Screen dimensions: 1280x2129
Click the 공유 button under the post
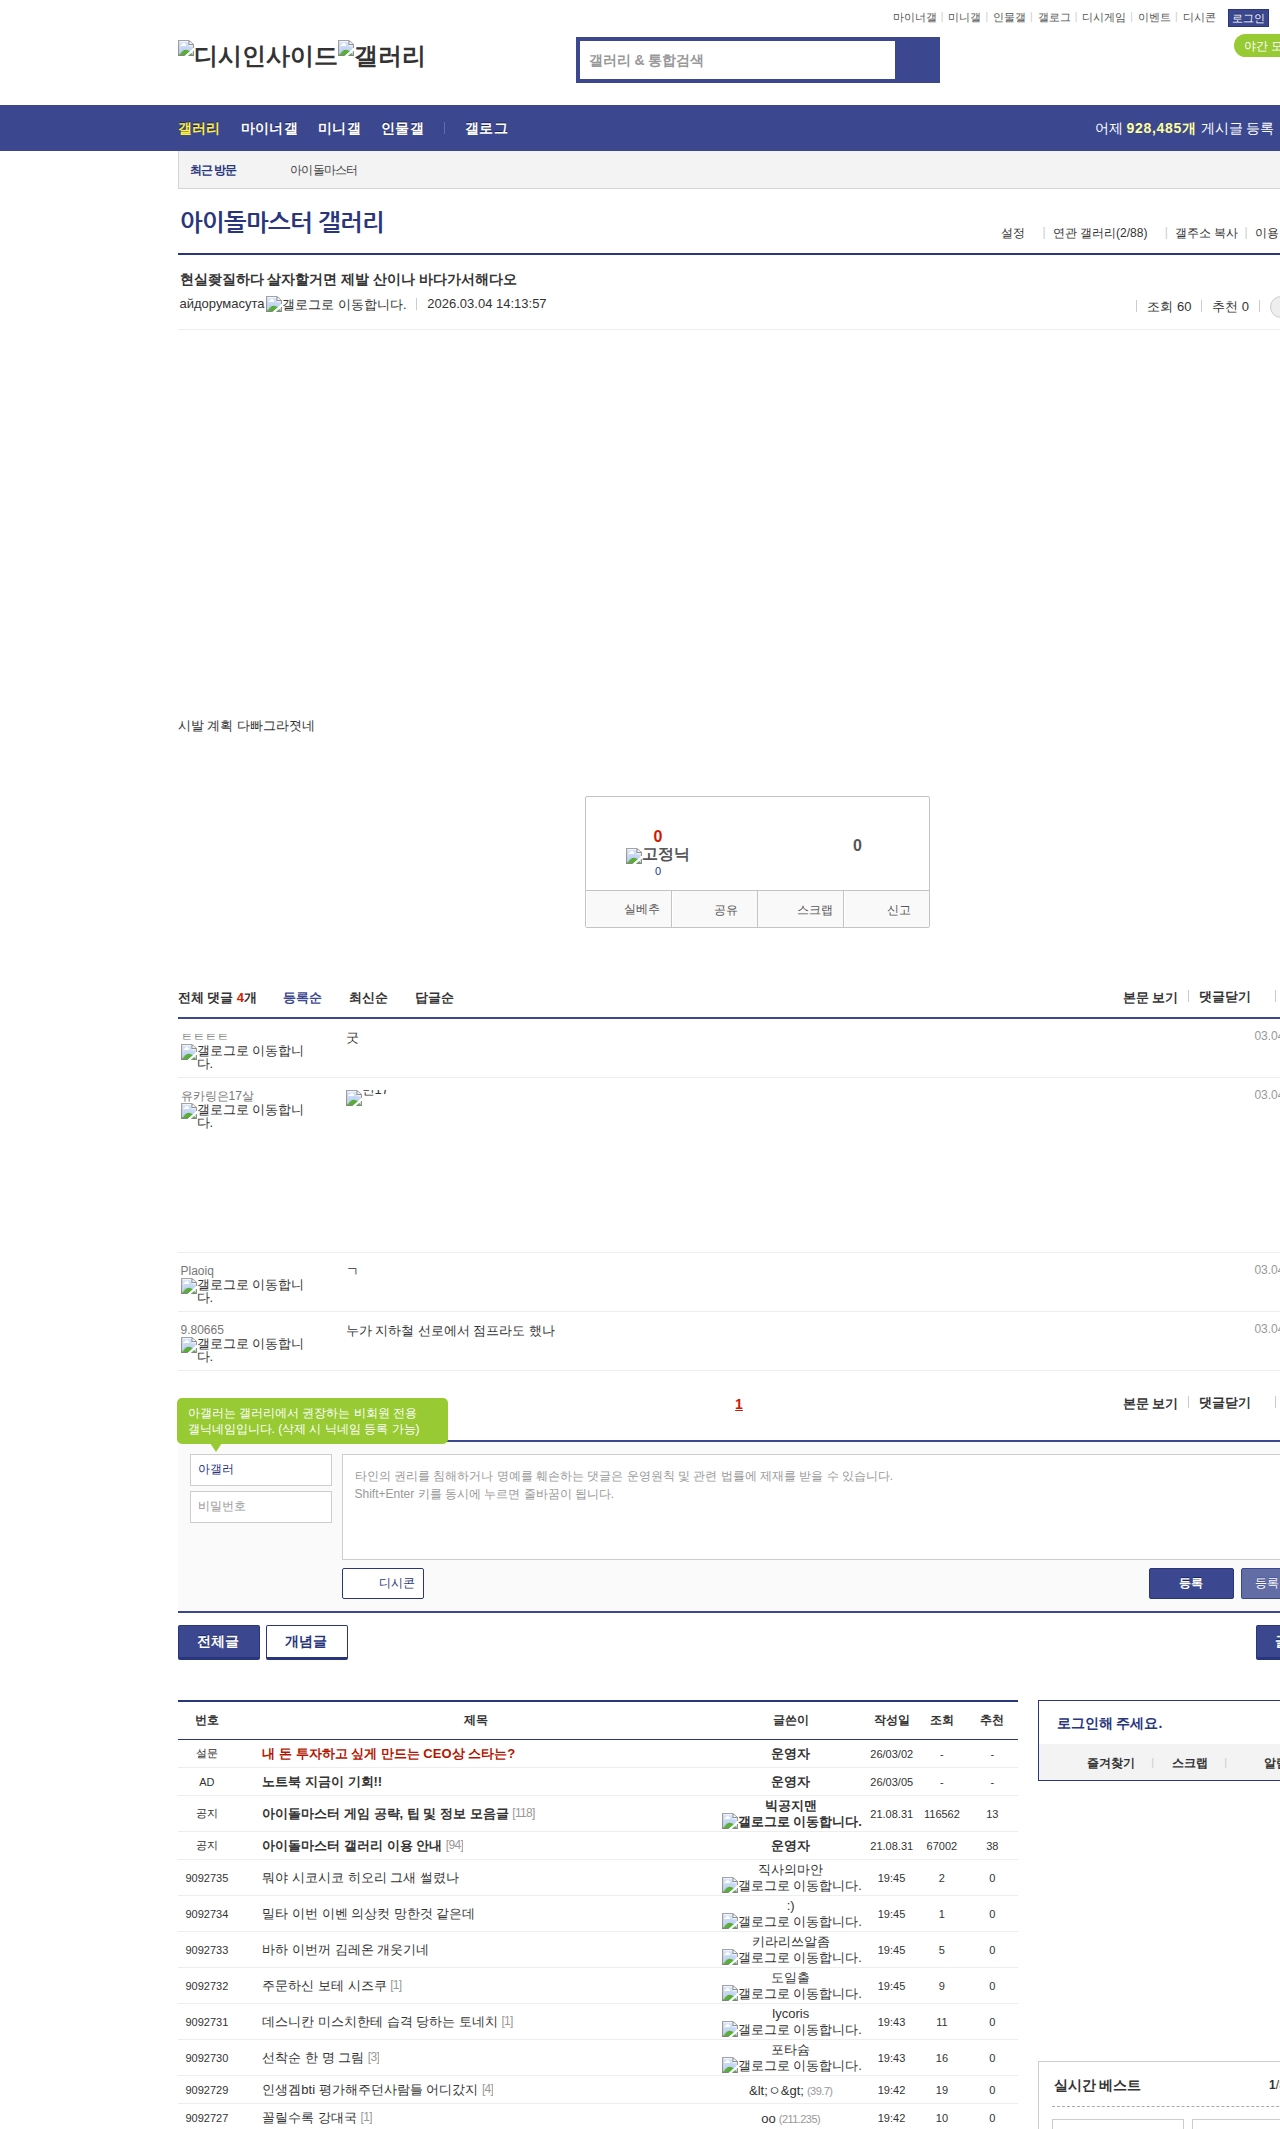click(x=715, y=910)
